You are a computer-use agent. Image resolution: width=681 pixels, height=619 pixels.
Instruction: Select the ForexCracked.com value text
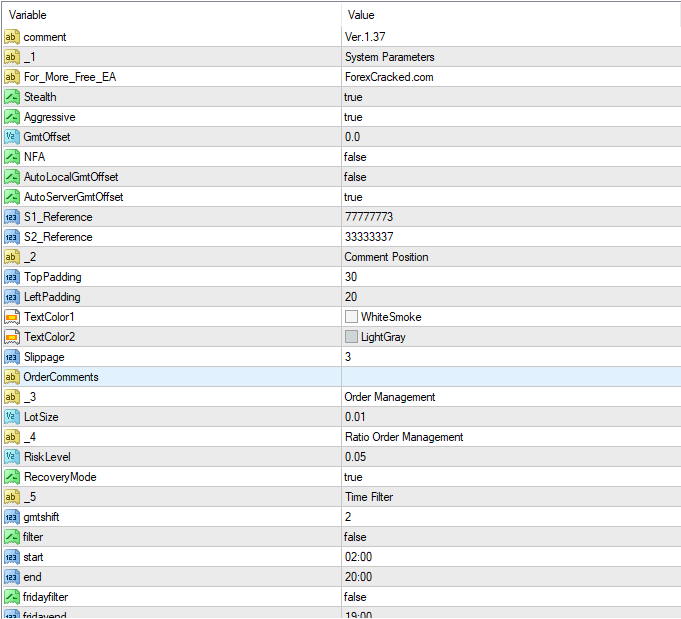point(389,77)
